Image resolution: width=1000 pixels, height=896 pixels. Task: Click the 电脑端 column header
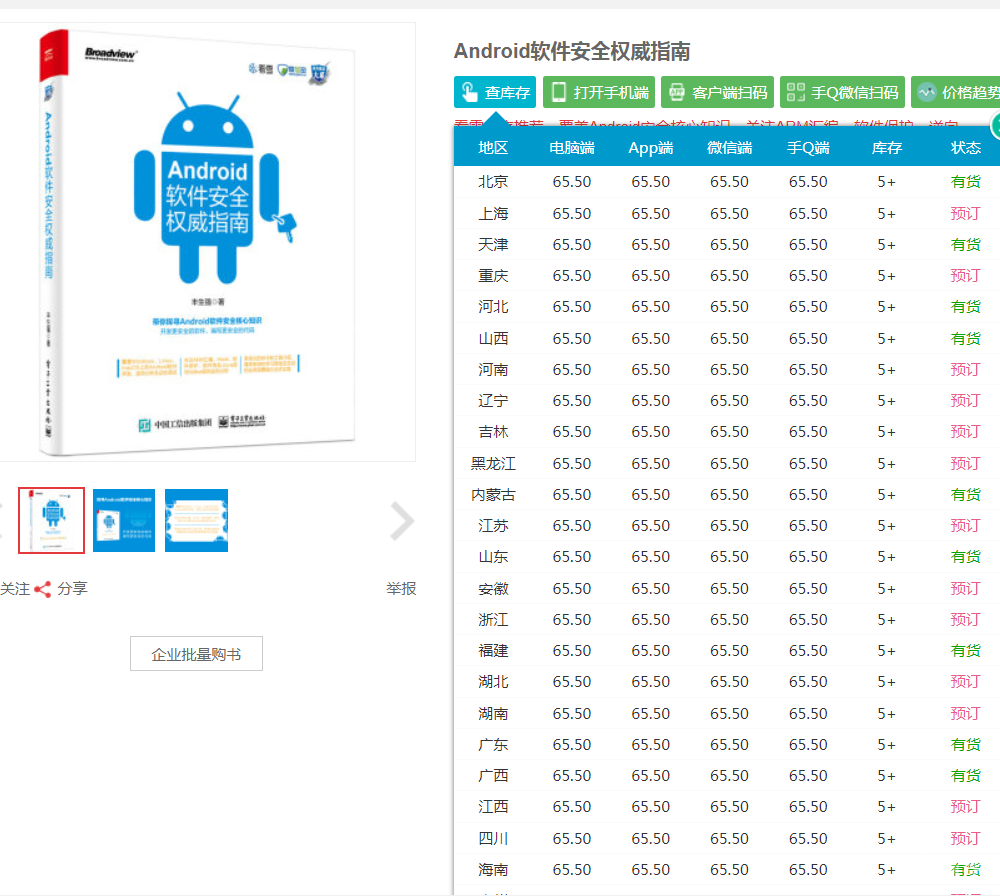point(572,148)
